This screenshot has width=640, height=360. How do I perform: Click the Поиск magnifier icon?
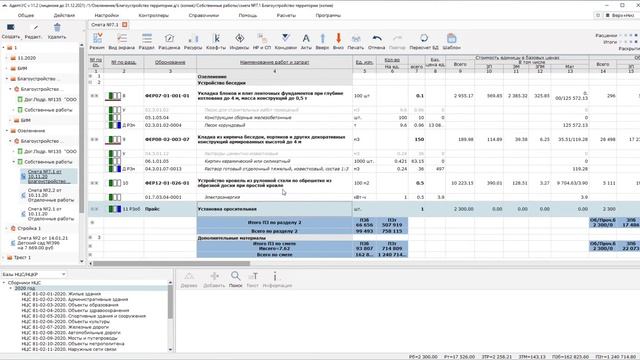[236, 276]
